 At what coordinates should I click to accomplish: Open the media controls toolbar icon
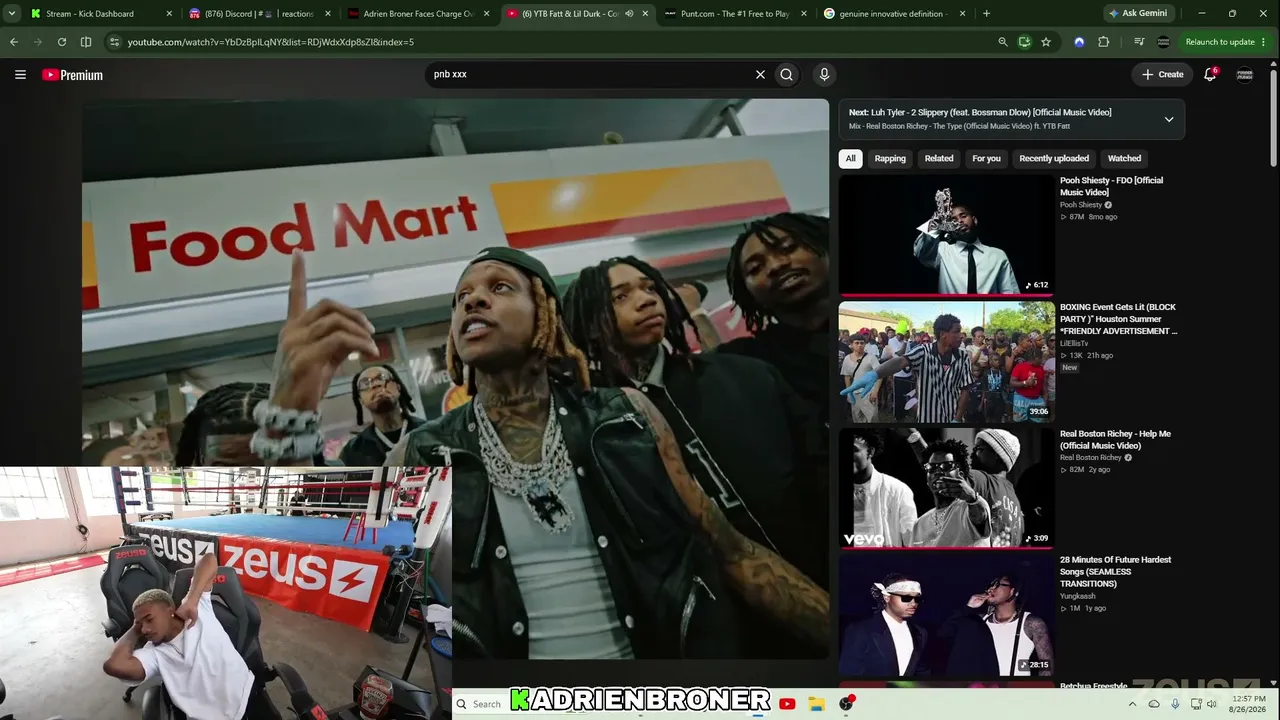coord(1139,42)
